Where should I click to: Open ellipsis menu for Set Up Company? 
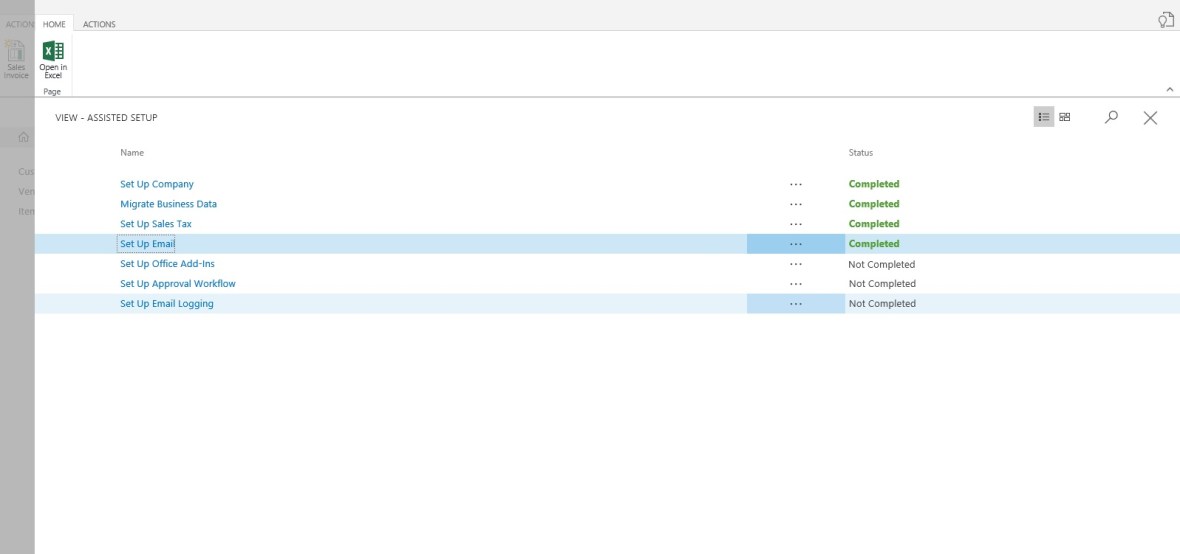point(795,184)
